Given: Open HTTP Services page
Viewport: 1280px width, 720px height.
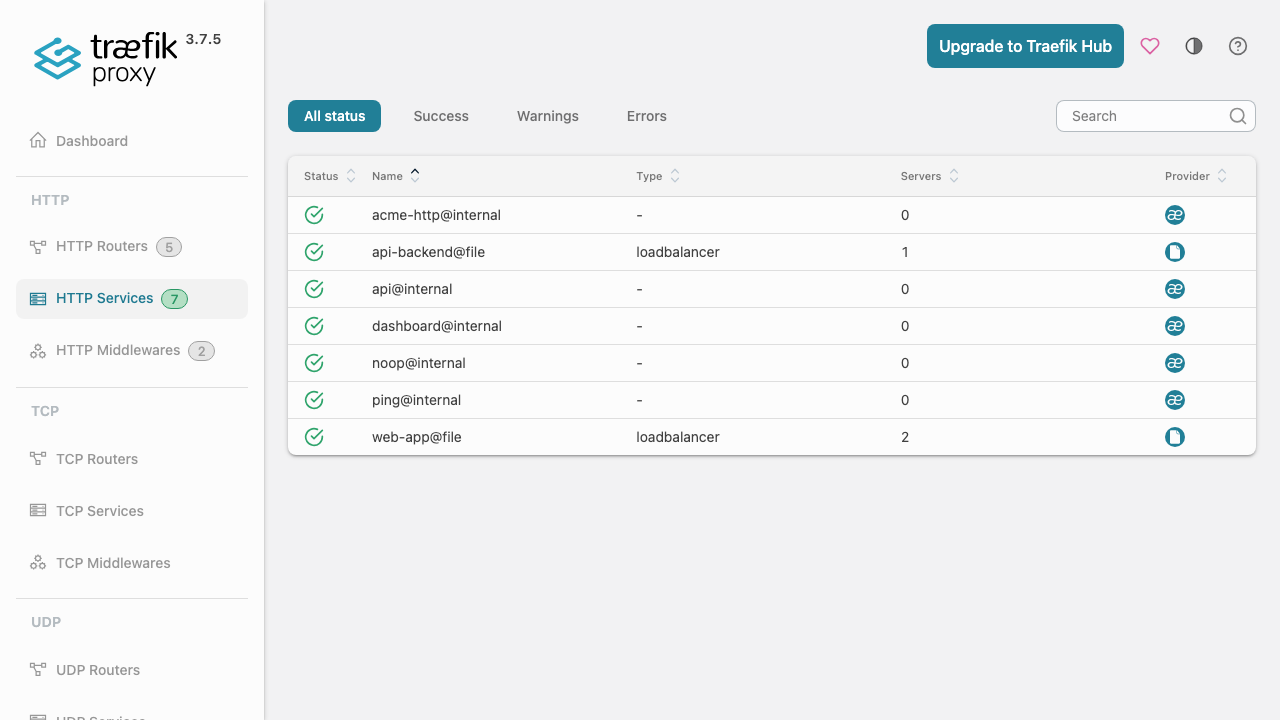Looking at the screenshot, I should pyautogui.click(x=132, y=299).
